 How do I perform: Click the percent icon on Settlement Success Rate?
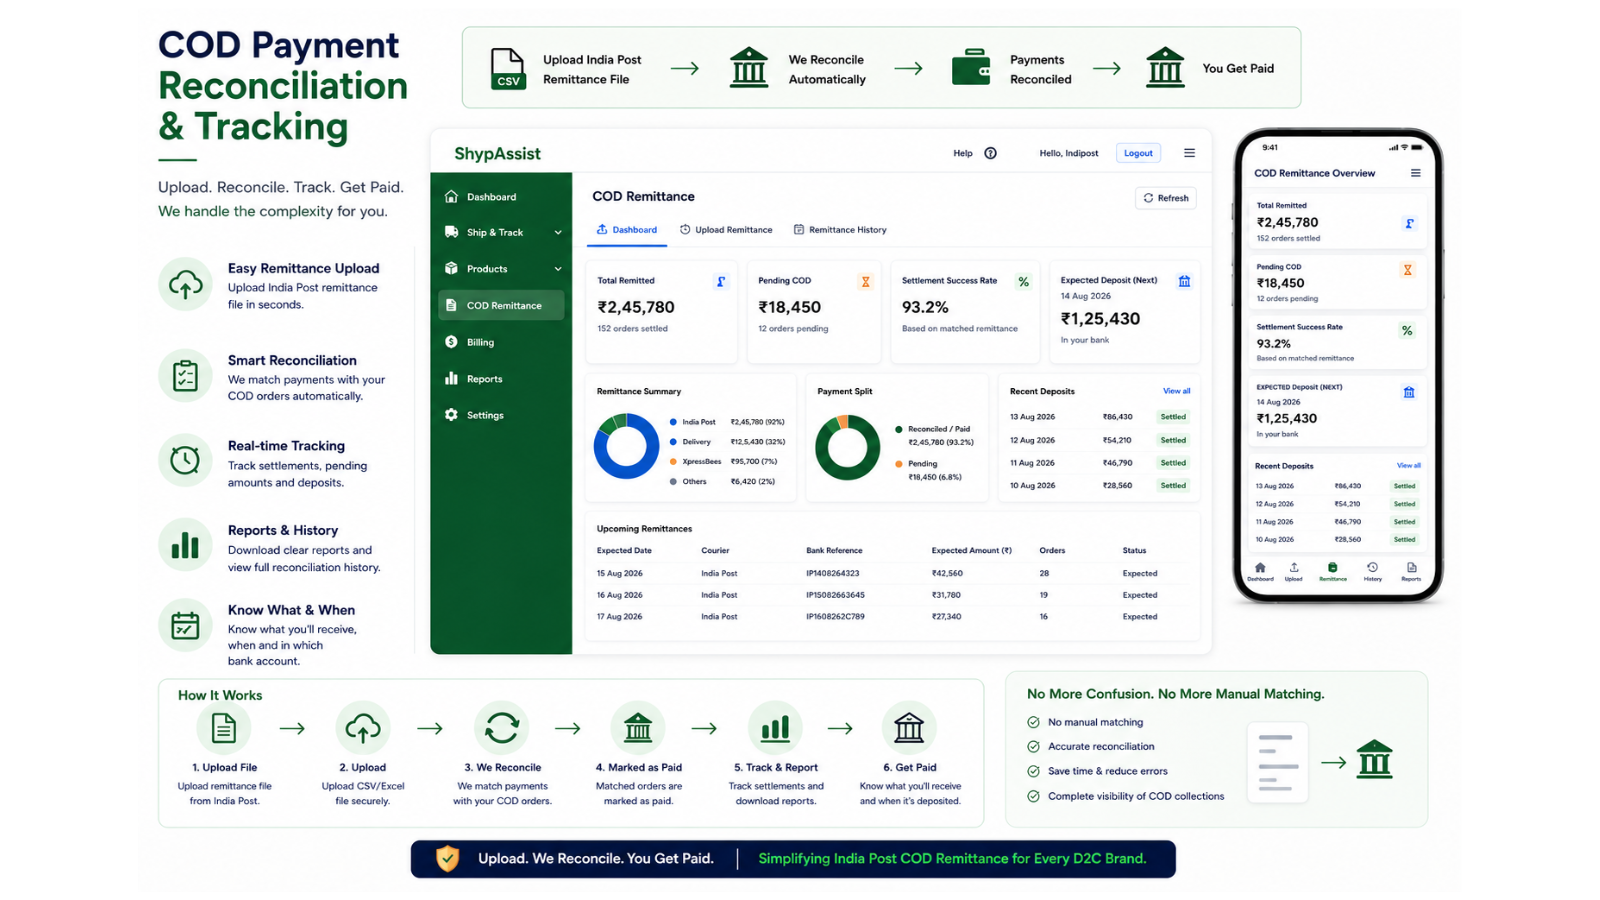pos(1023,282)
